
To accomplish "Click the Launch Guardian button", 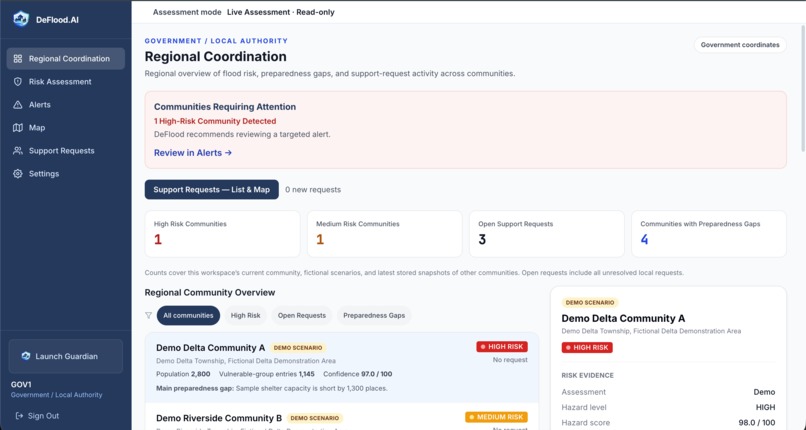I will click(66, 356).
